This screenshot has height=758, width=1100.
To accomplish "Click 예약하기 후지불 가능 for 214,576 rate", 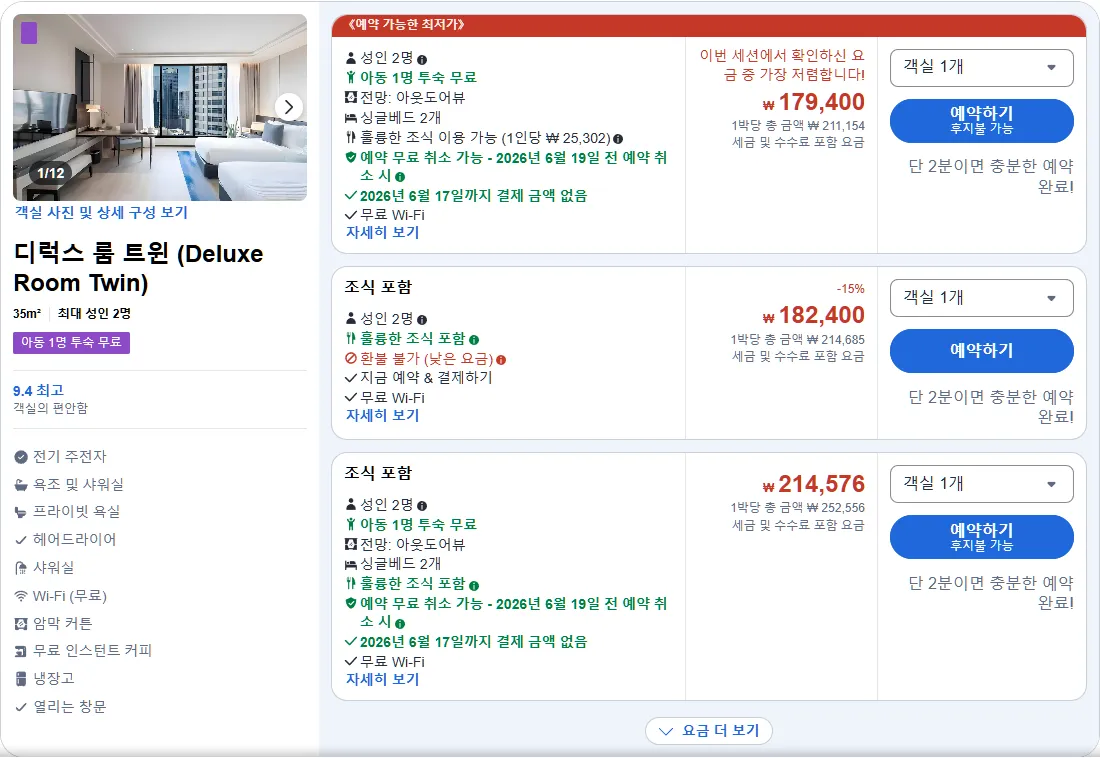I will pyautogui.click(x=981, y=537).
